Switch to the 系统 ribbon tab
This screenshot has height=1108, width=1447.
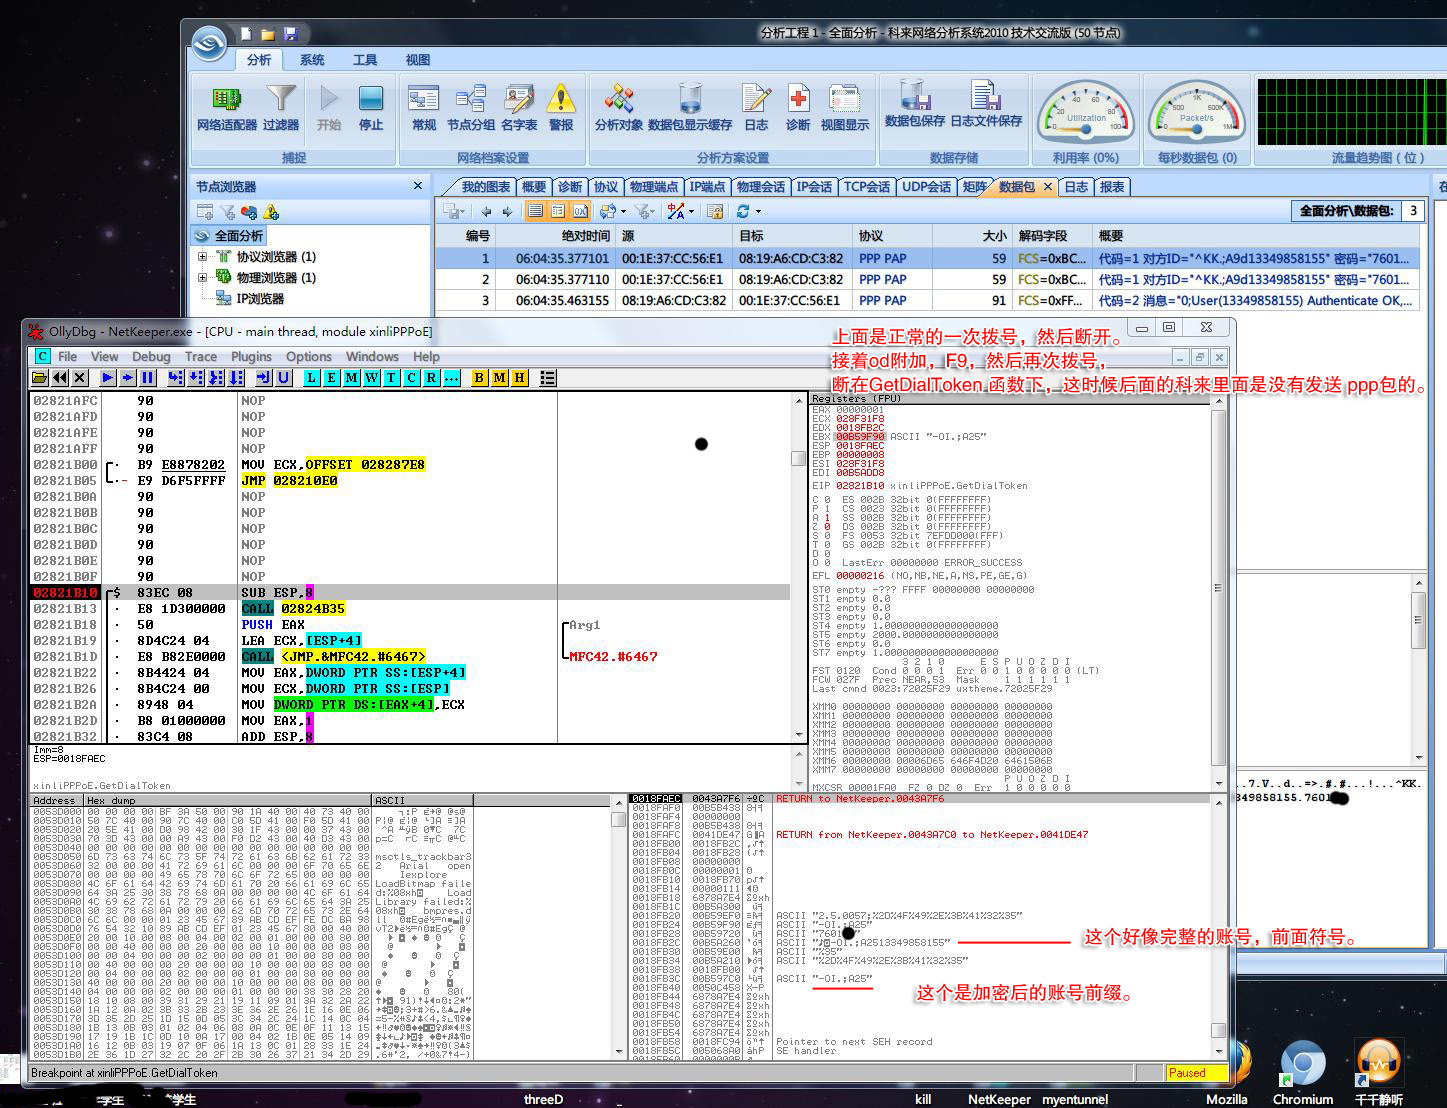tap(312, 60)
